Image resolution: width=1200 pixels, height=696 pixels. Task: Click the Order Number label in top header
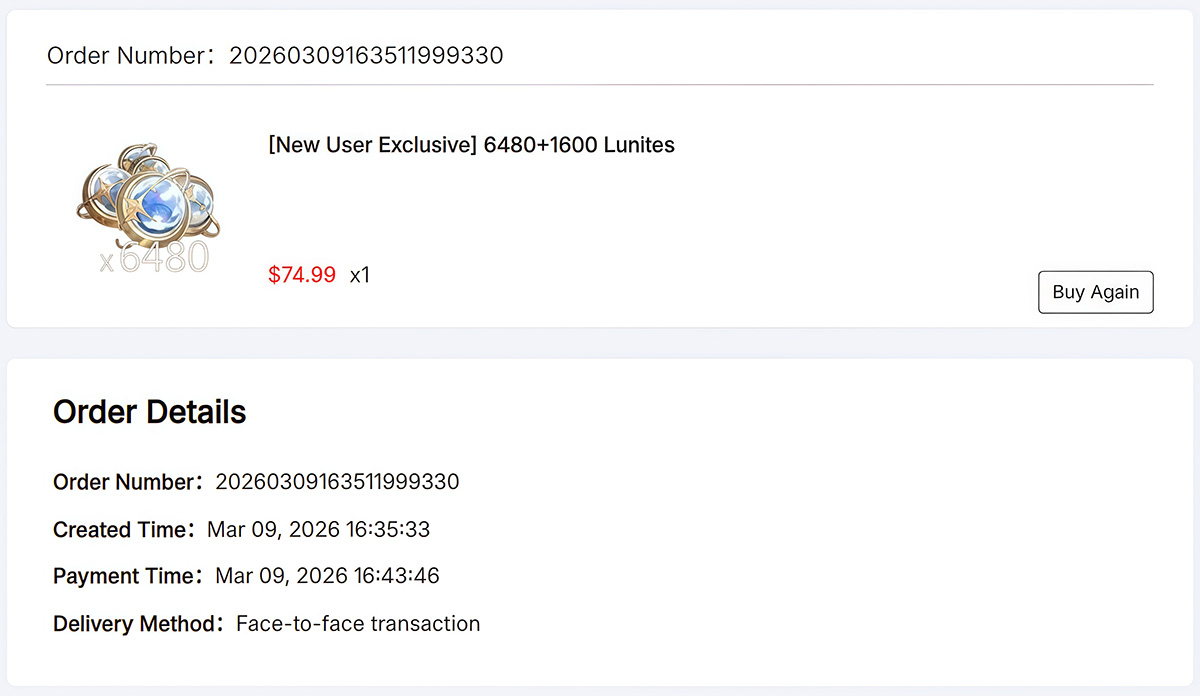(126, 56)
